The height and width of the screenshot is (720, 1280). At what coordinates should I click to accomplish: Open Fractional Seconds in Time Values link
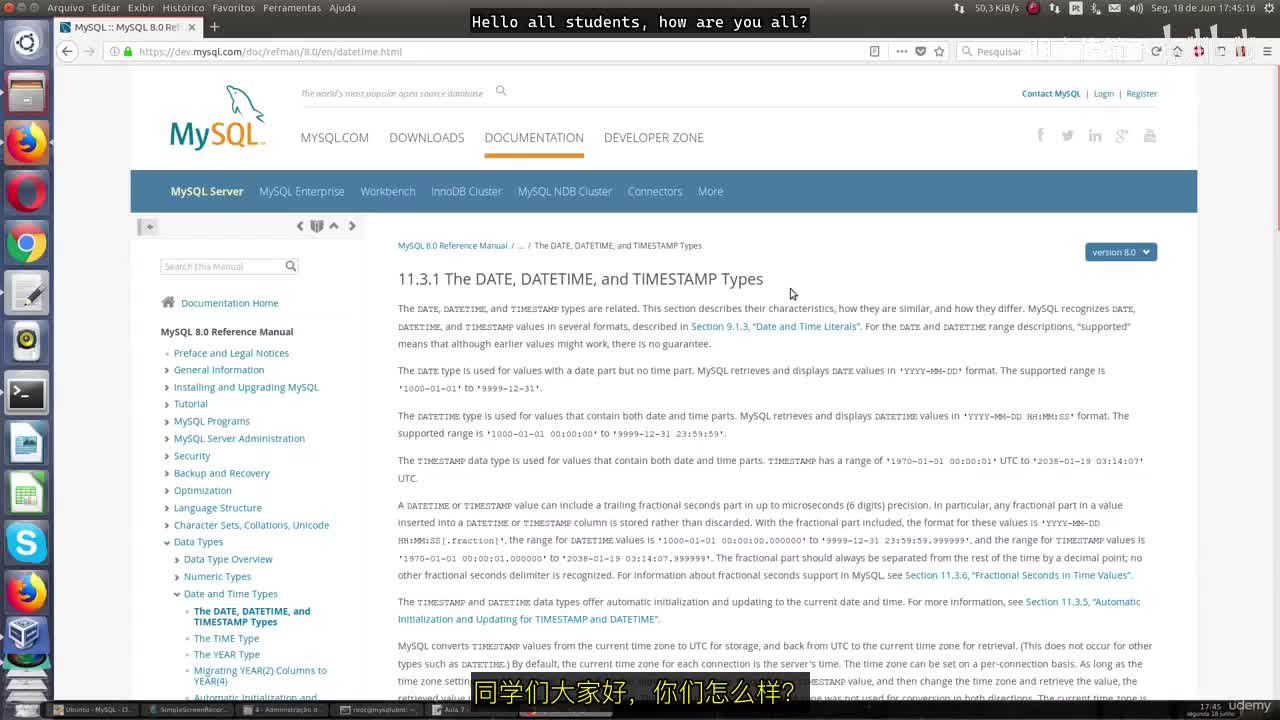(1018, 575)
